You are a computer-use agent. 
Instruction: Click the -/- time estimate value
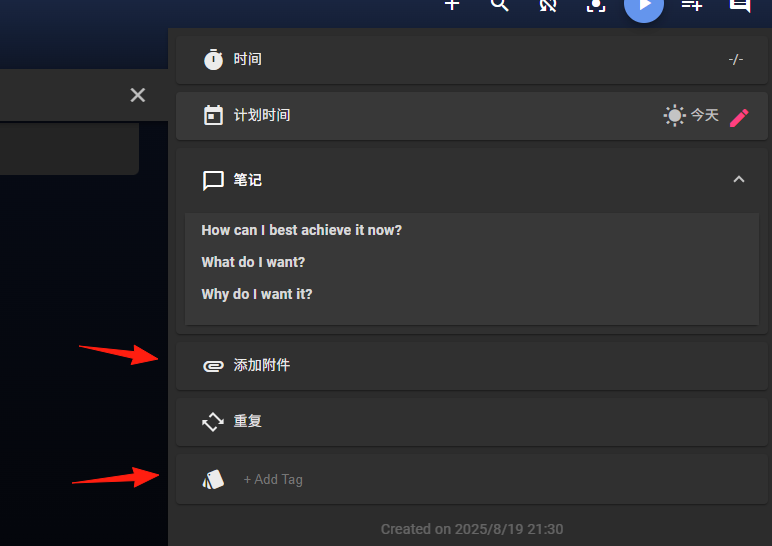tap(736, 60)
